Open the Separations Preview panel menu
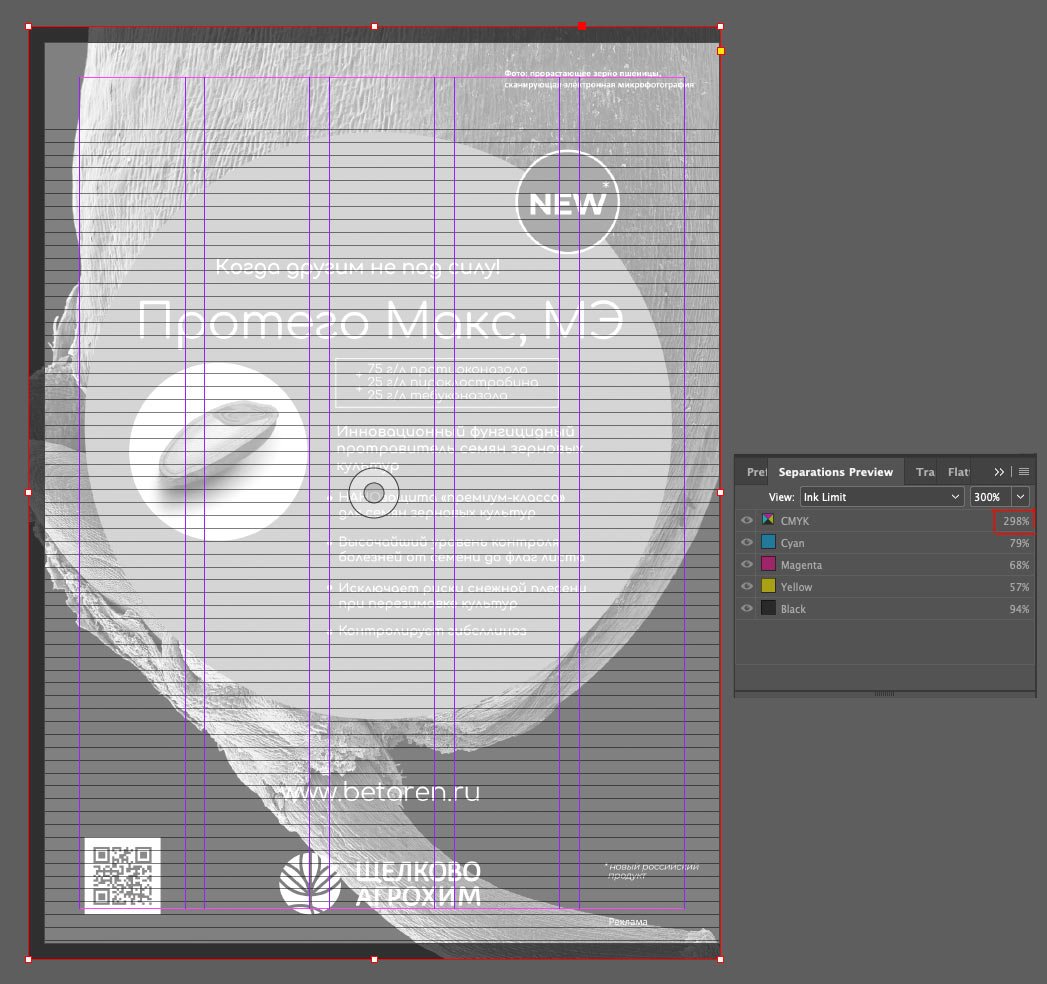 pyautogui.click(x=1024, y=472)
